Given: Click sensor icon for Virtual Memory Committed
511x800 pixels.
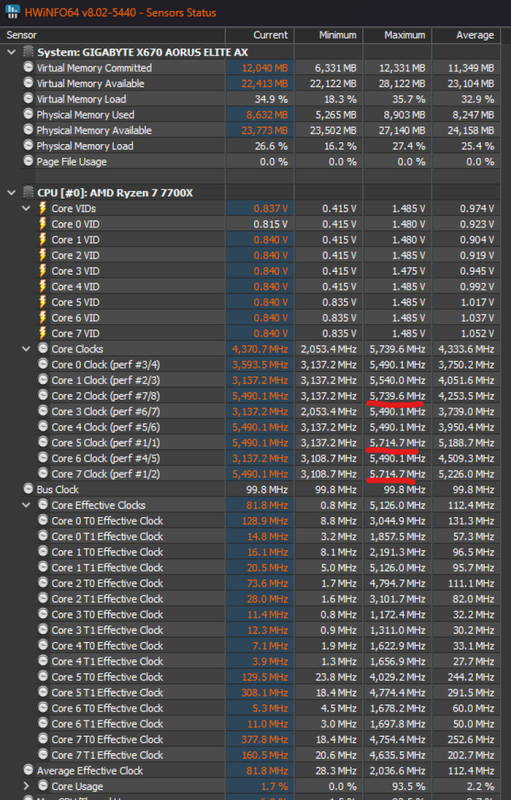Looking at the screenshot, I should pyautogui.click(x=29, y=68).
